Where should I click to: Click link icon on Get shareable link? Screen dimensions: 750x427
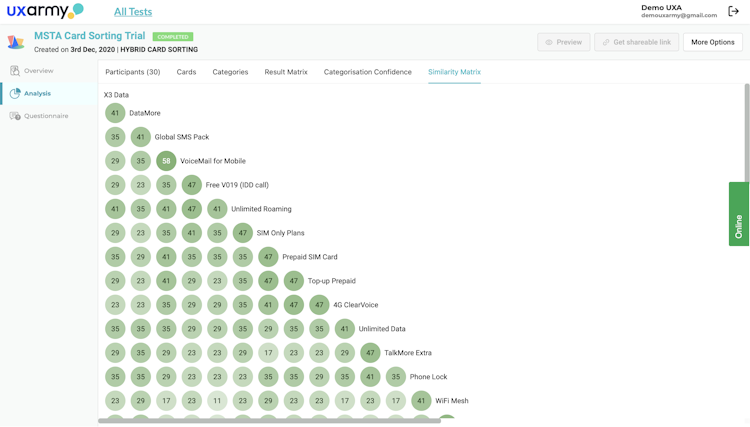606,42
